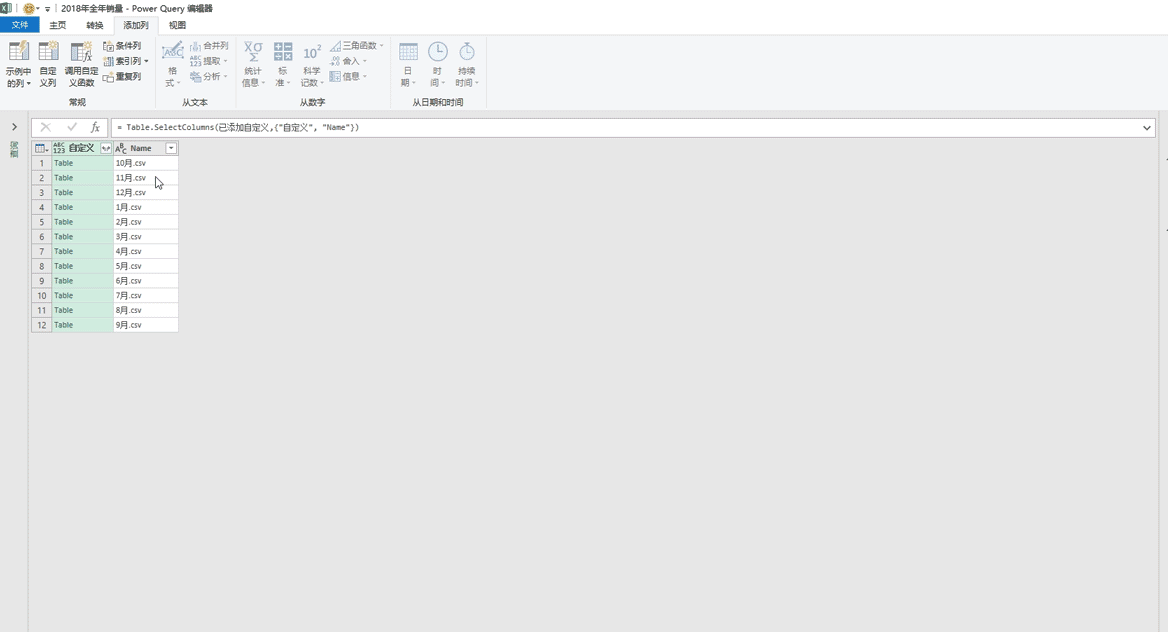Click the ABC data type icon of Name
Screen dimensions: 1168x632
coord(121,148)
